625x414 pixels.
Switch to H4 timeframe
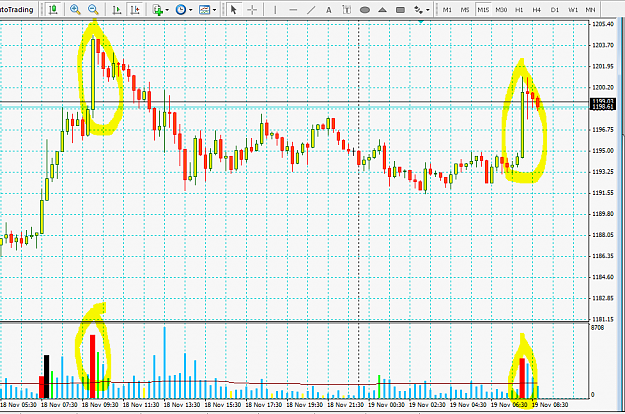tap(537, 10)
